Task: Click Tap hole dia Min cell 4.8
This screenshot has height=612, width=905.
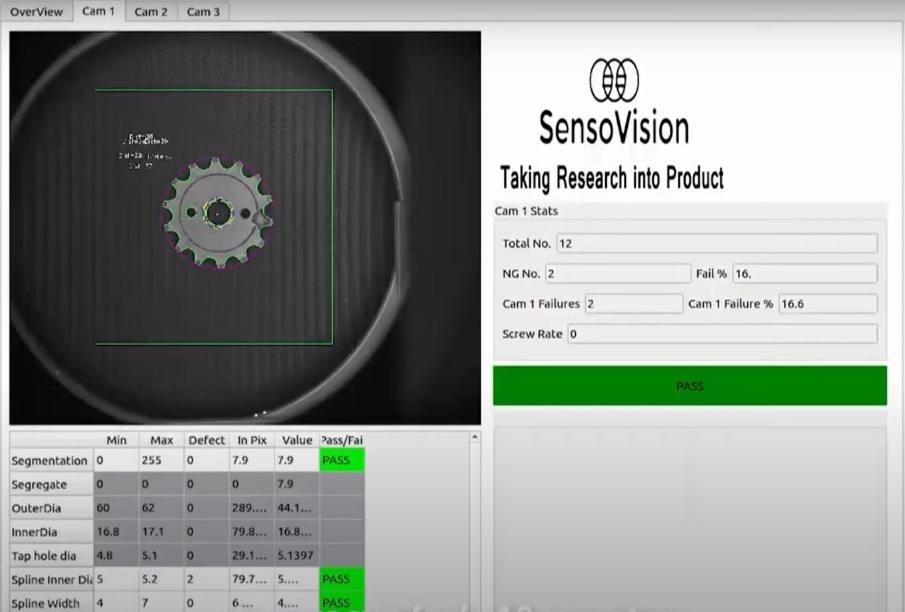Action: pyautogui.click(x=116, y=555)
